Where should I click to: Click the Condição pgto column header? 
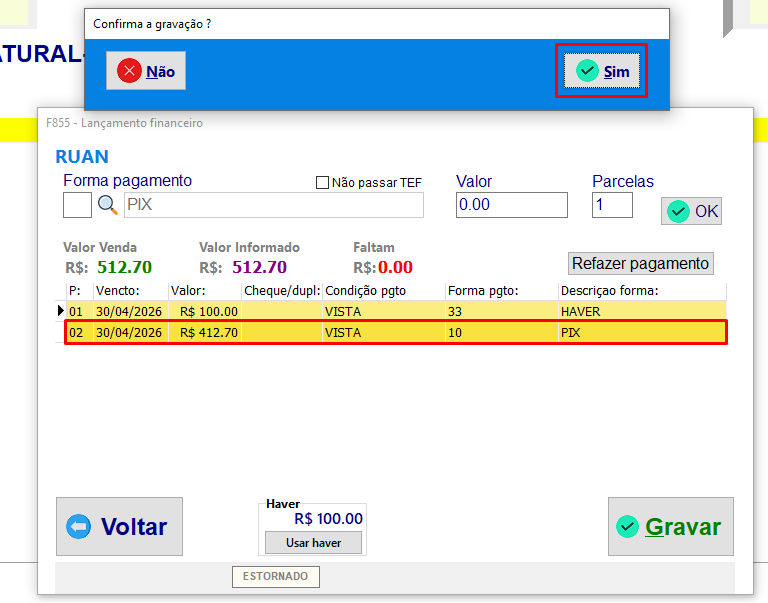(365, 291)
